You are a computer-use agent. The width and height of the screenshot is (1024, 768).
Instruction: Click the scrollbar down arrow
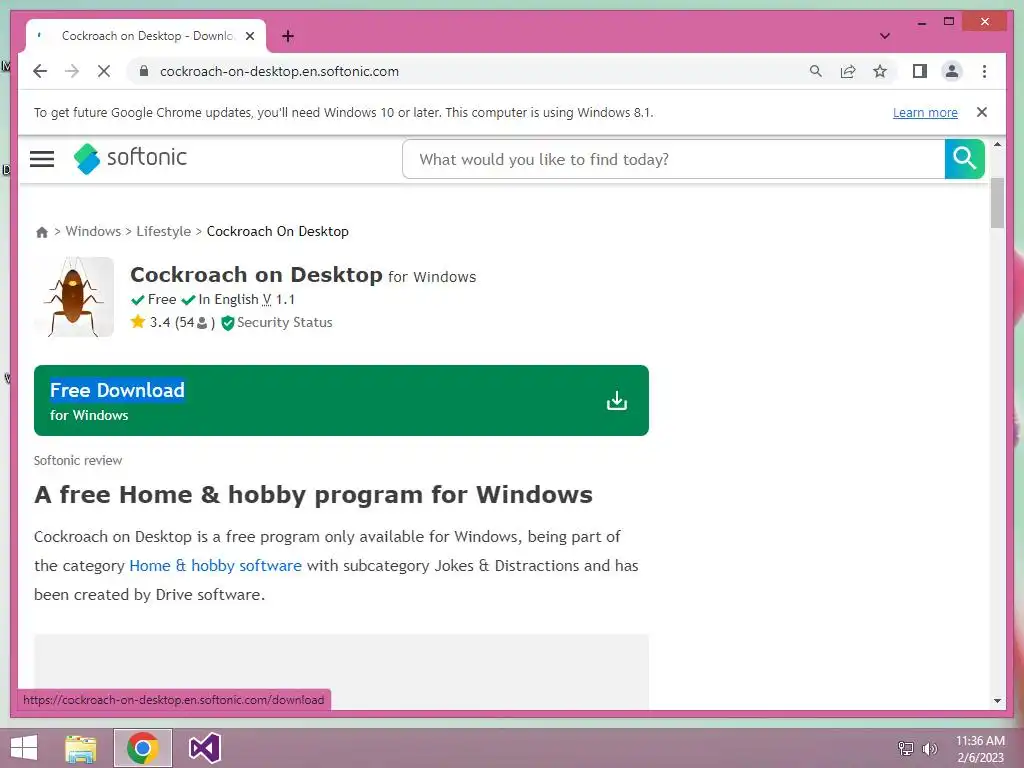coord(997,701)
